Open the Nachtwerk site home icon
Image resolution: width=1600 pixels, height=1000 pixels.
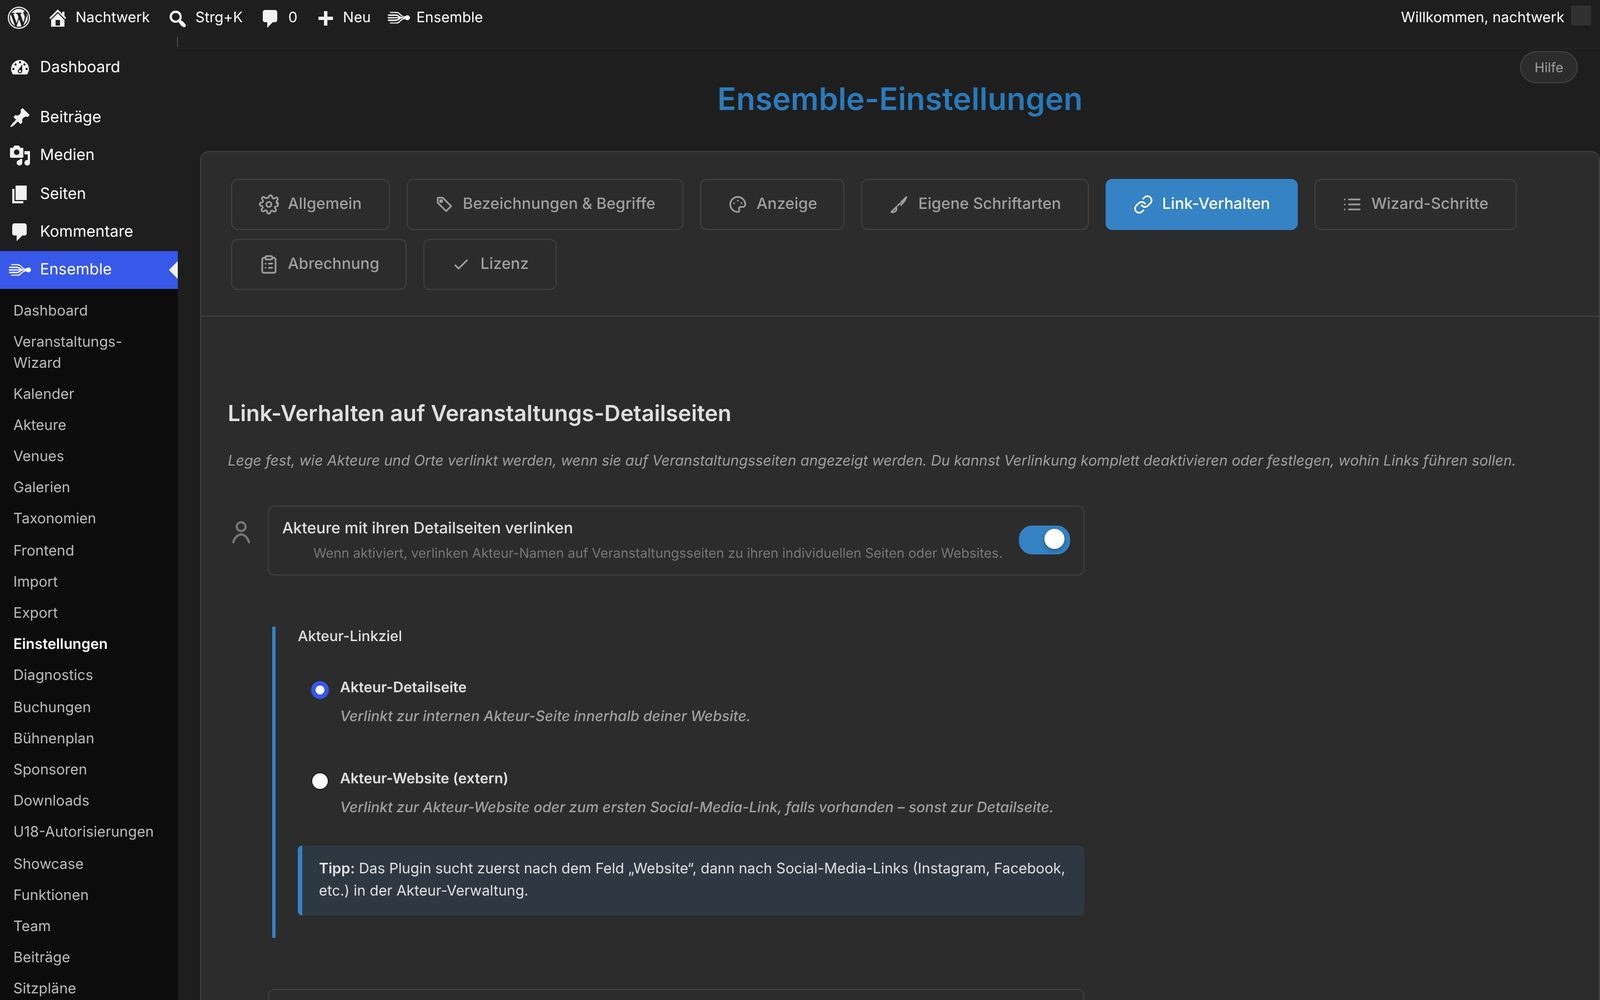tap(58, 17)
